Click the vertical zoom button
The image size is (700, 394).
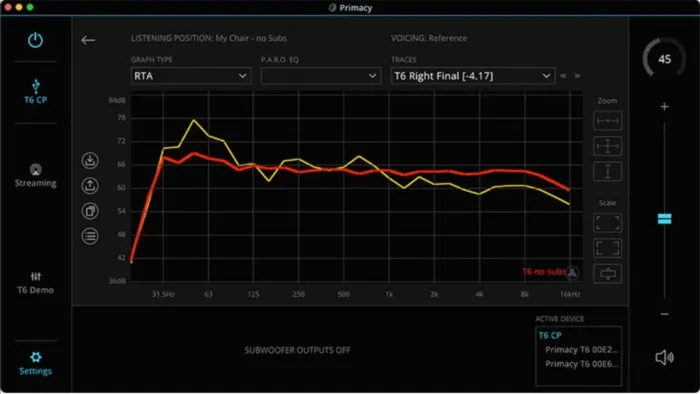[608, 171]
